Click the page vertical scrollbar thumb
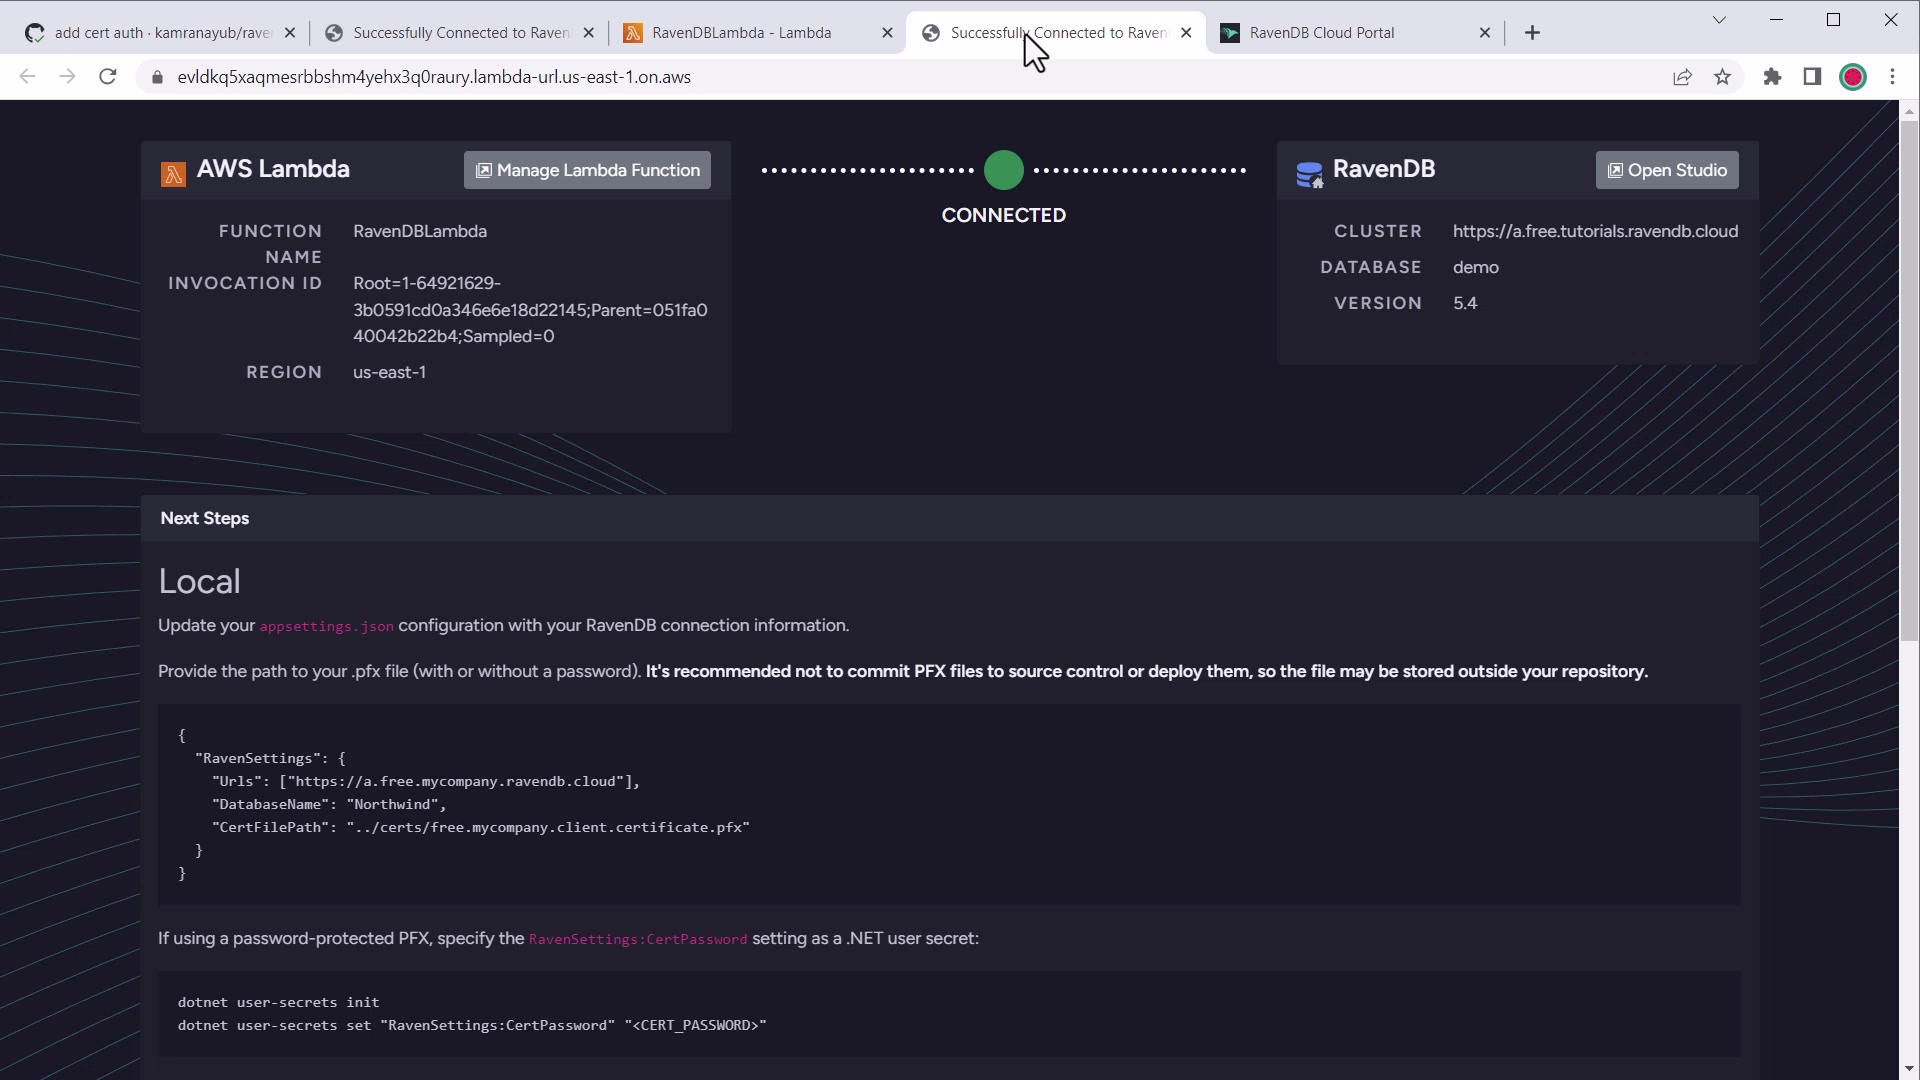Screen dimensions: 1920x1080 (1909, 380)
